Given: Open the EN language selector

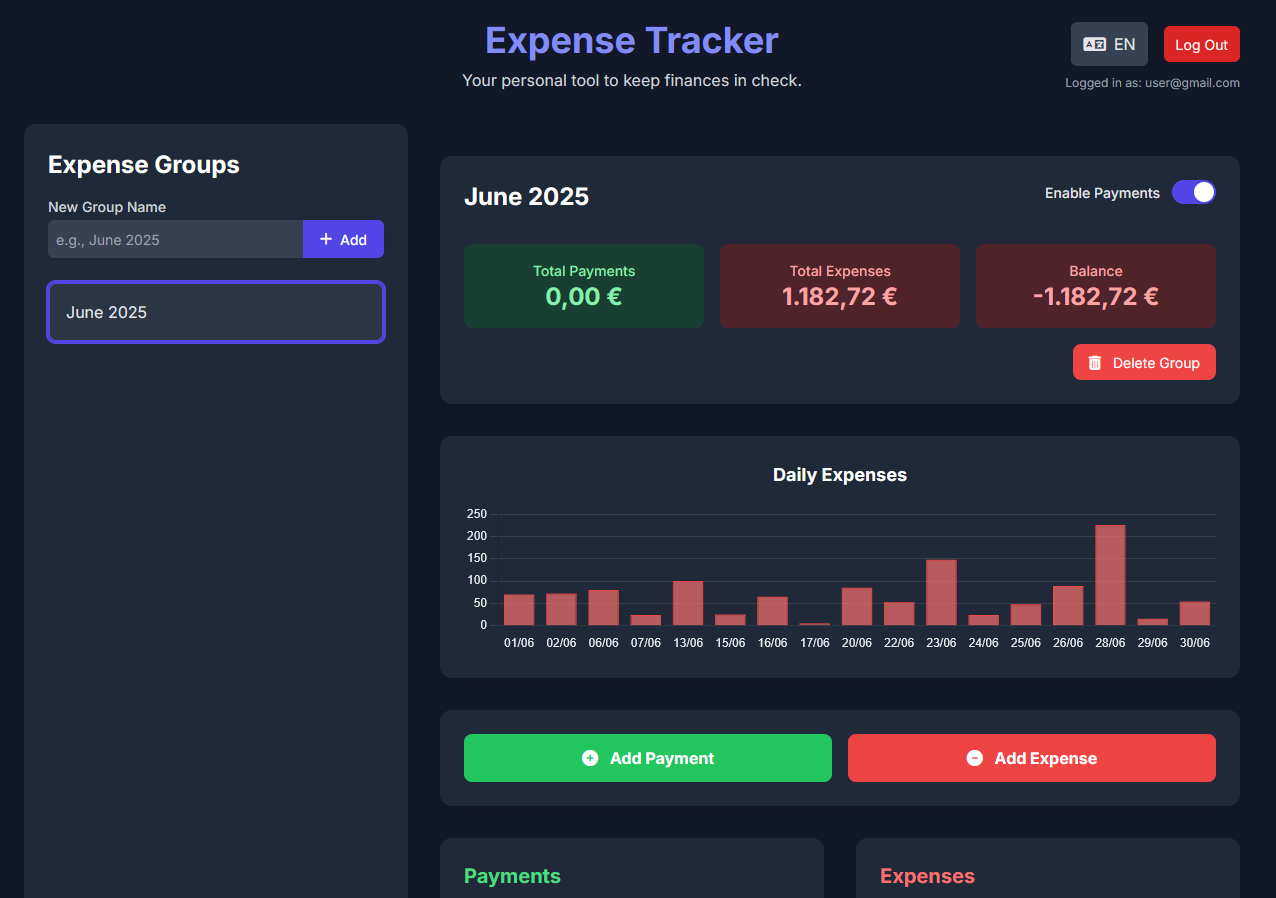Looking at the screenshot, I should click(1109, 44).
